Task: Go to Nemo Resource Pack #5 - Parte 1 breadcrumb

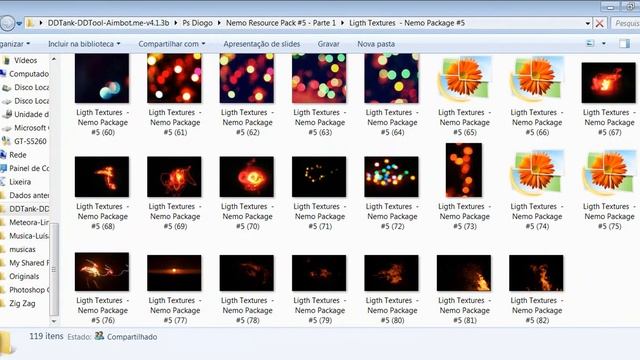Action: click(x=281, y=23)
